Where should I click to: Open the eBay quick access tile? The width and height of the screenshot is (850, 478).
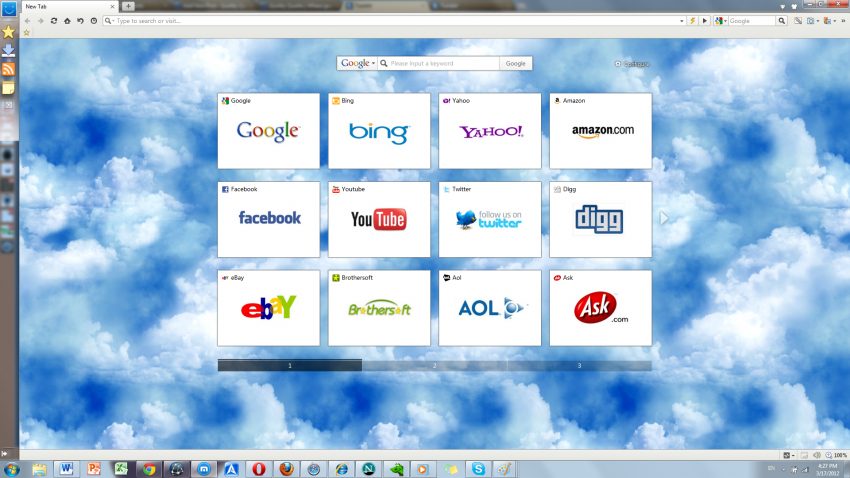(269, 308)
